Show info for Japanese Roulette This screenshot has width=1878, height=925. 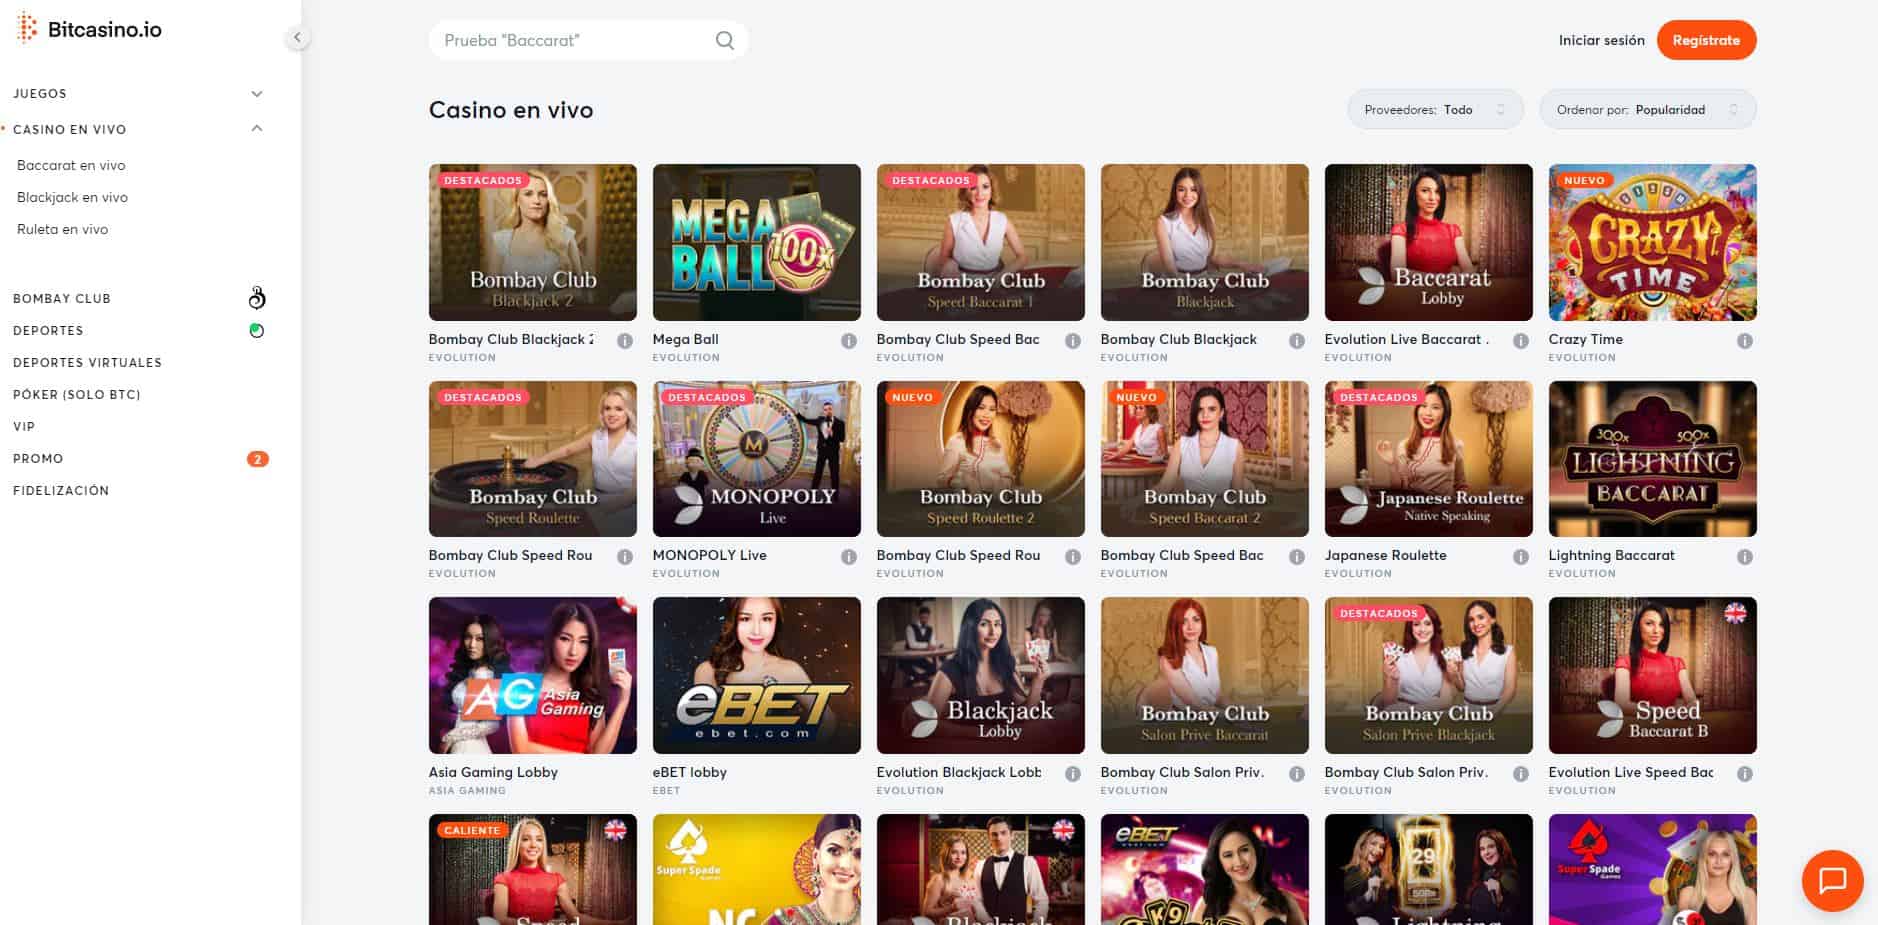point(1521,557)
